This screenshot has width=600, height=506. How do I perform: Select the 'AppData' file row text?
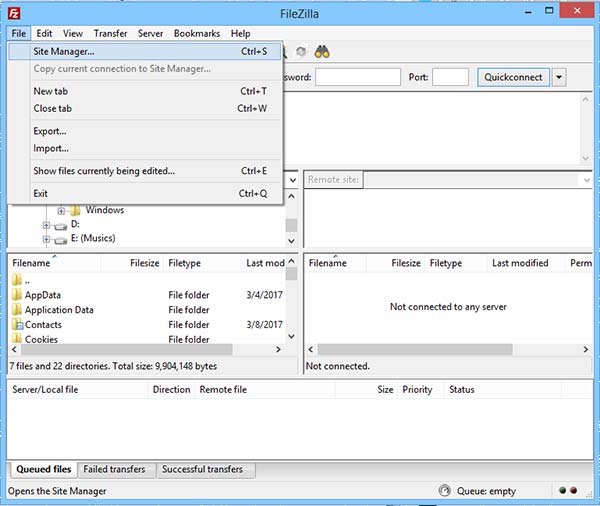(x=43, y=295)
